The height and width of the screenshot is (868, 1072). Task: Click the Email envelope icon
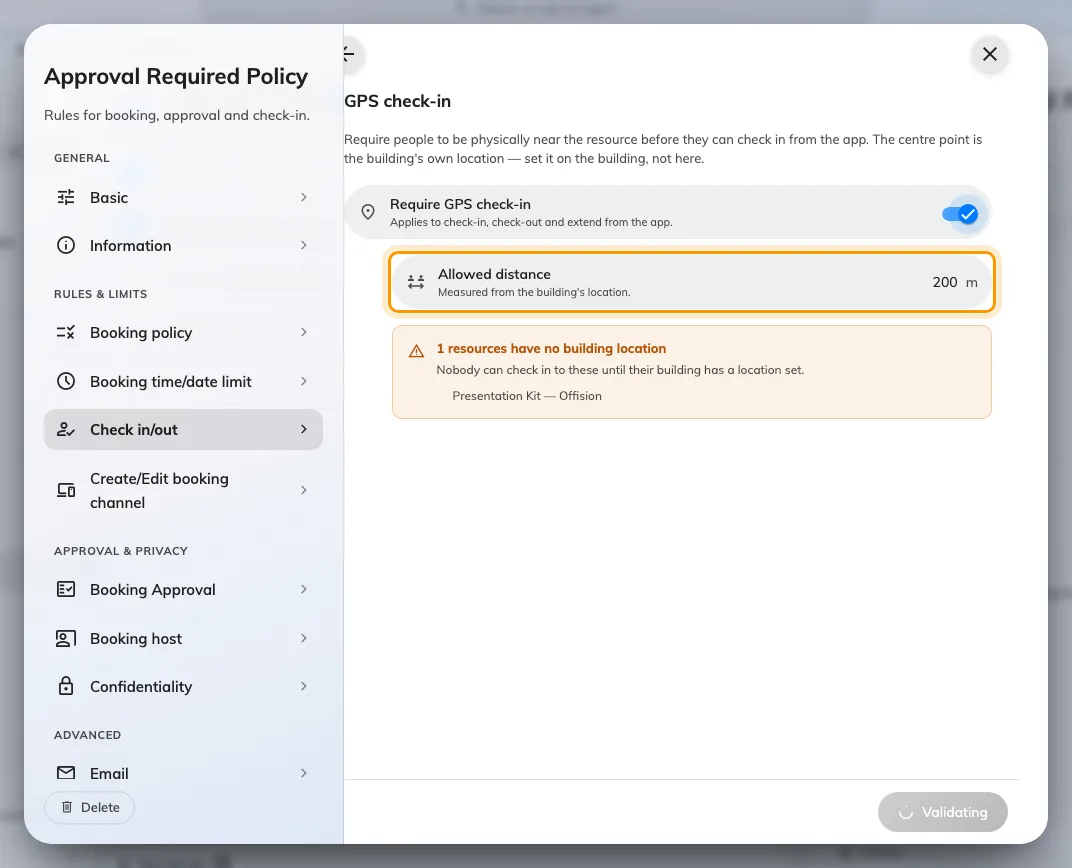click(66, 773)
